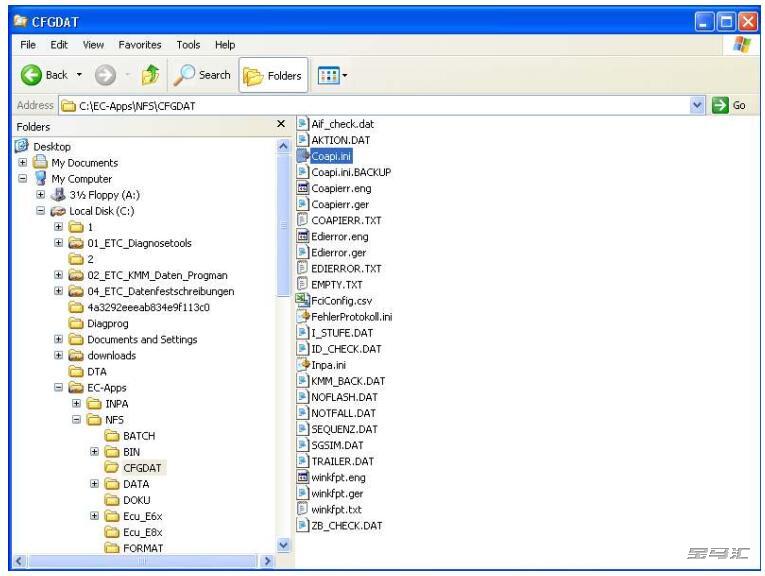The image size is (765, 576).
Task: Expand the INPA folder node
Action: coord(77,404)
